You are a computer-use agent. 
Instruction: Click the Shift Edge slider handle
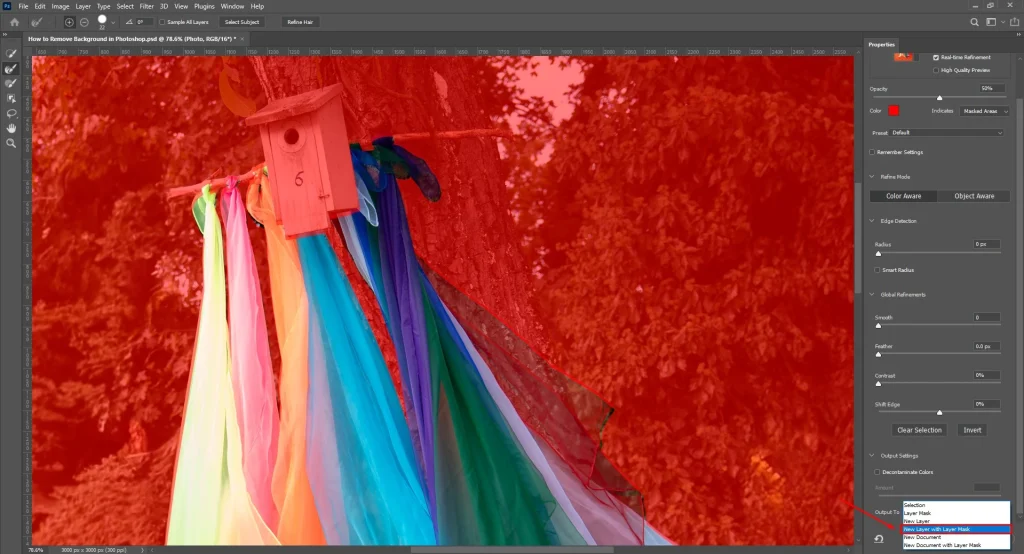pos(939,413)
